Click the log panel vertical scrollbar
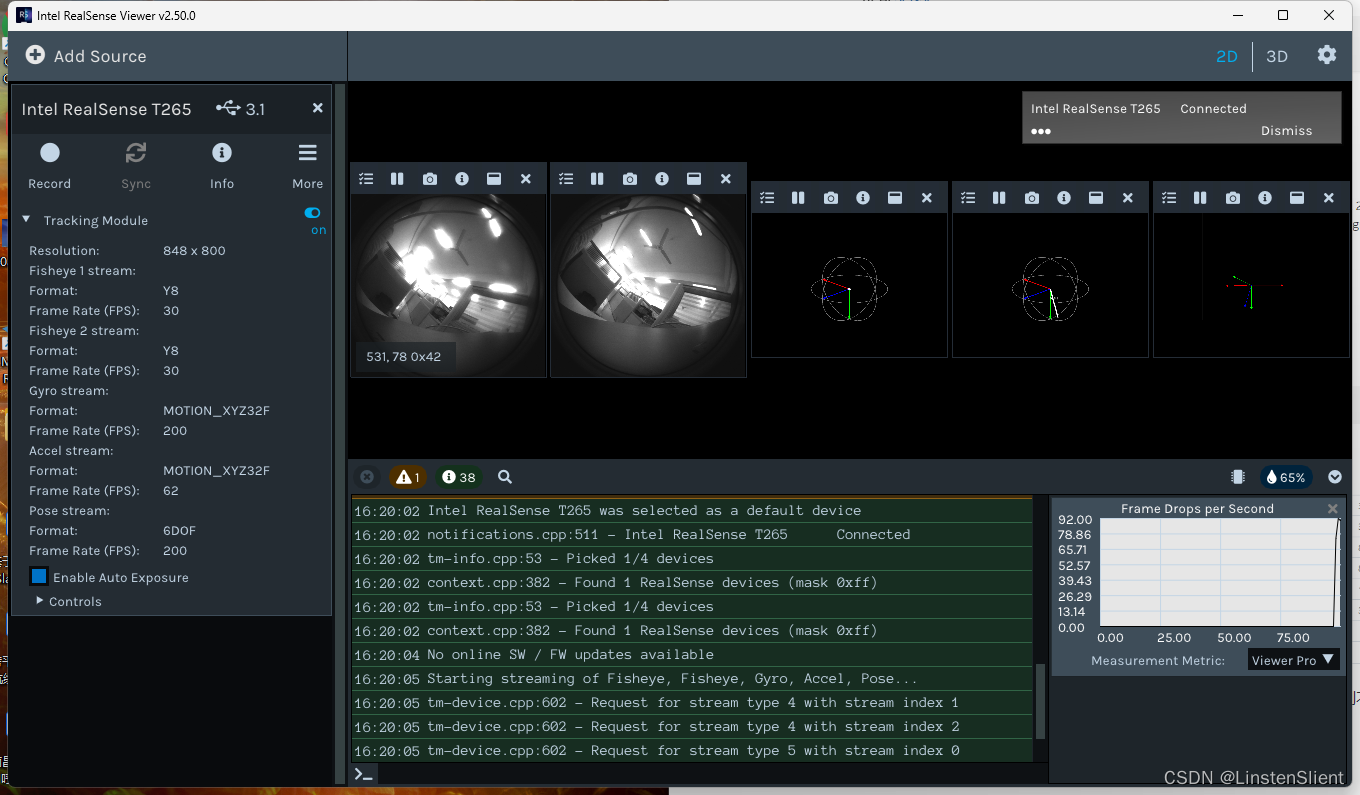The width and height of the screenshot is (1360, 795). tap(1040, 700)
